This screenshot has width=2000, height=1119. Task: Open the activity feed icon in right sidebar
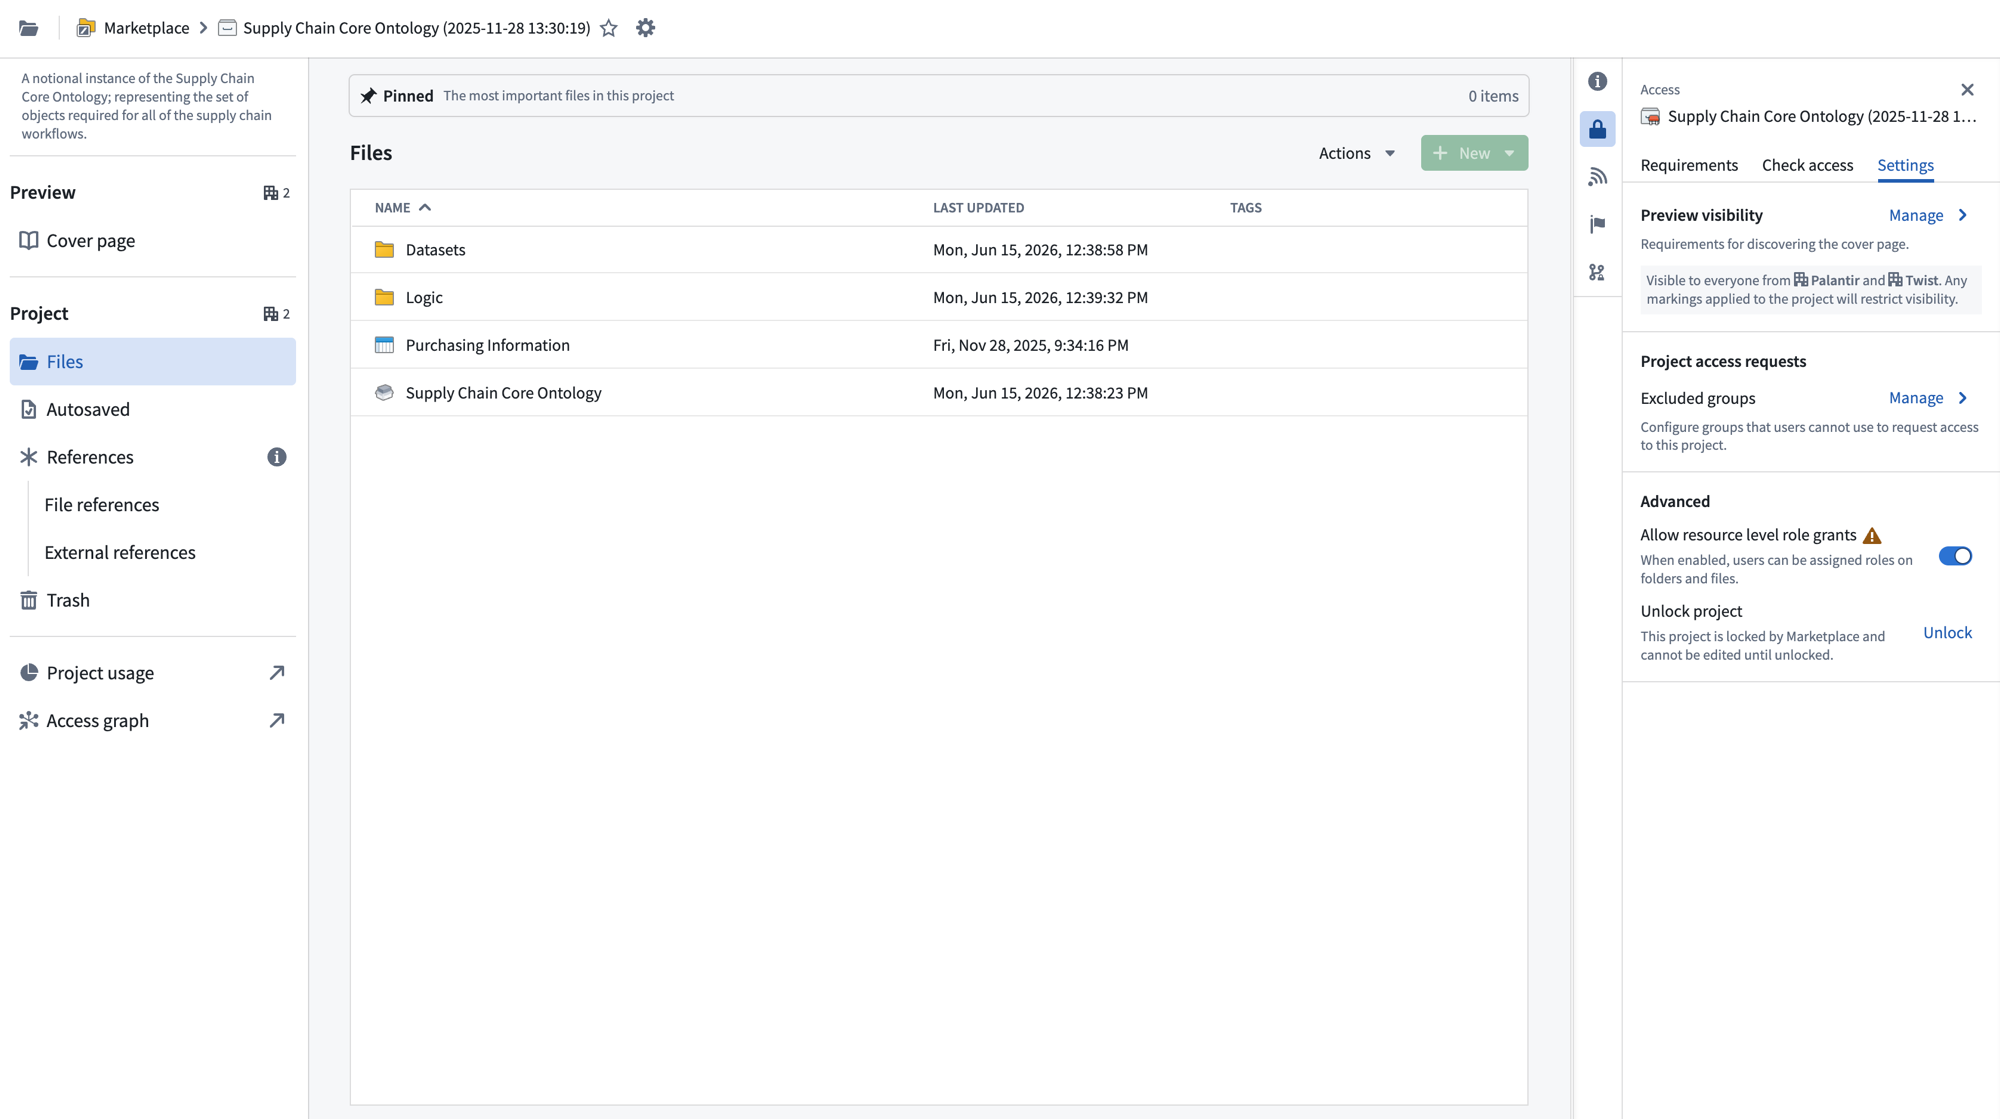pyautogui.click(x=1597, y=177)
